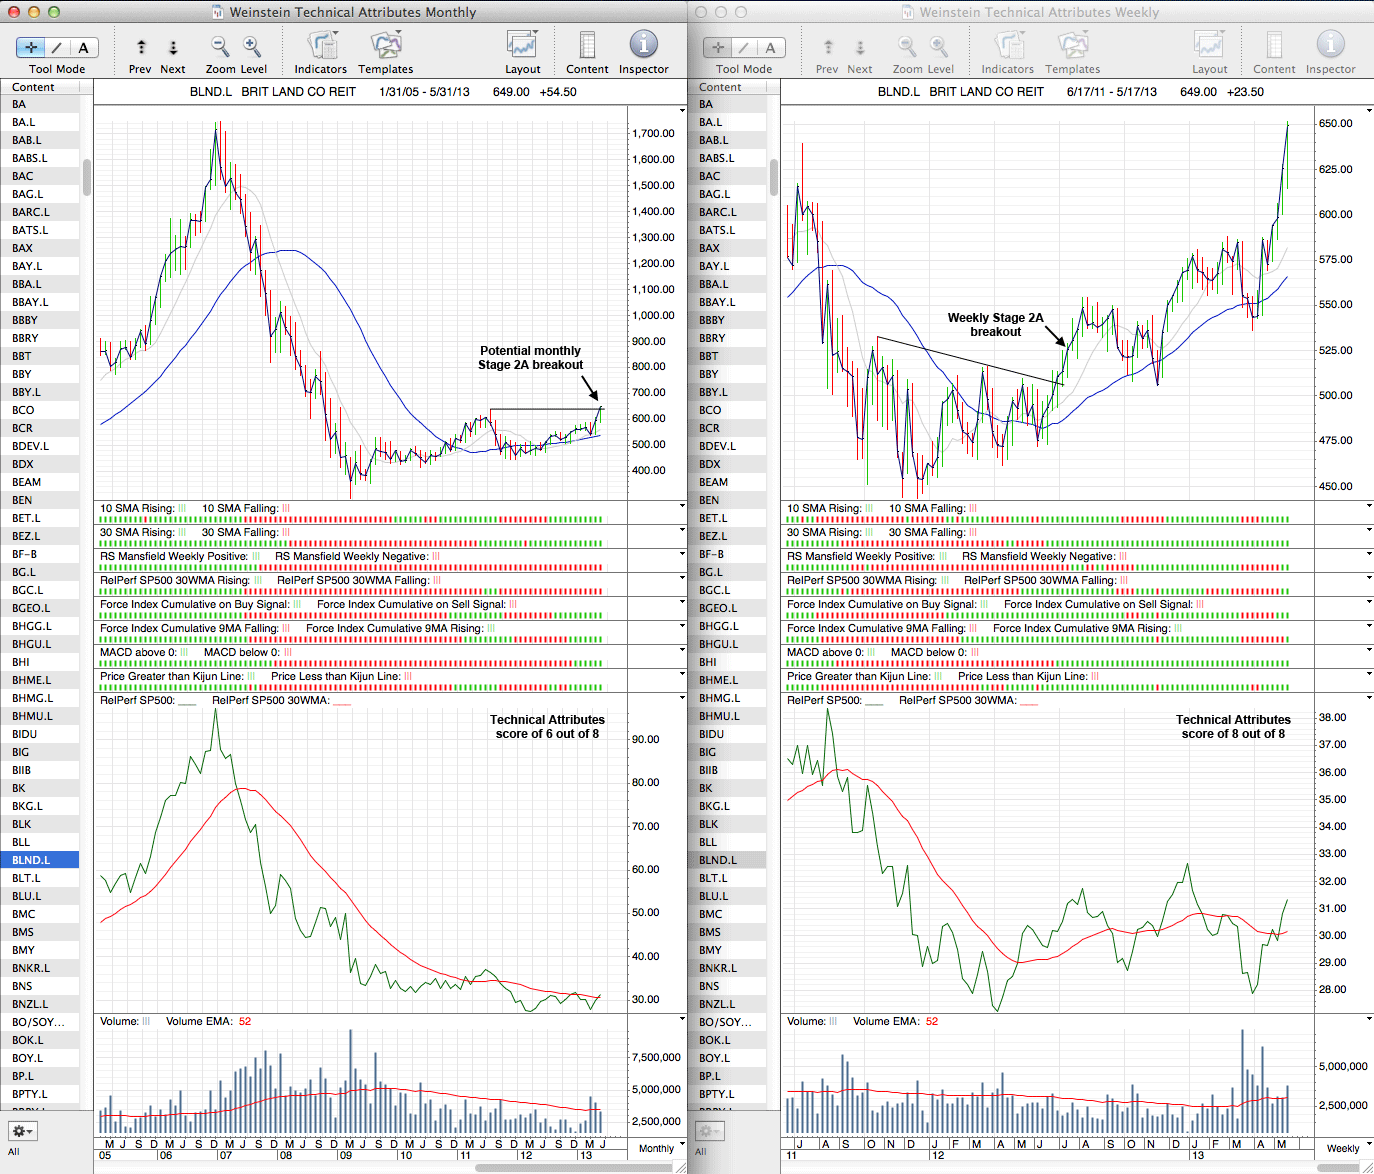This screenshot has height=1174, width=1374.
Task: Zoom out using Monthly window magnifier minus
Action: (x=220, y=47)
